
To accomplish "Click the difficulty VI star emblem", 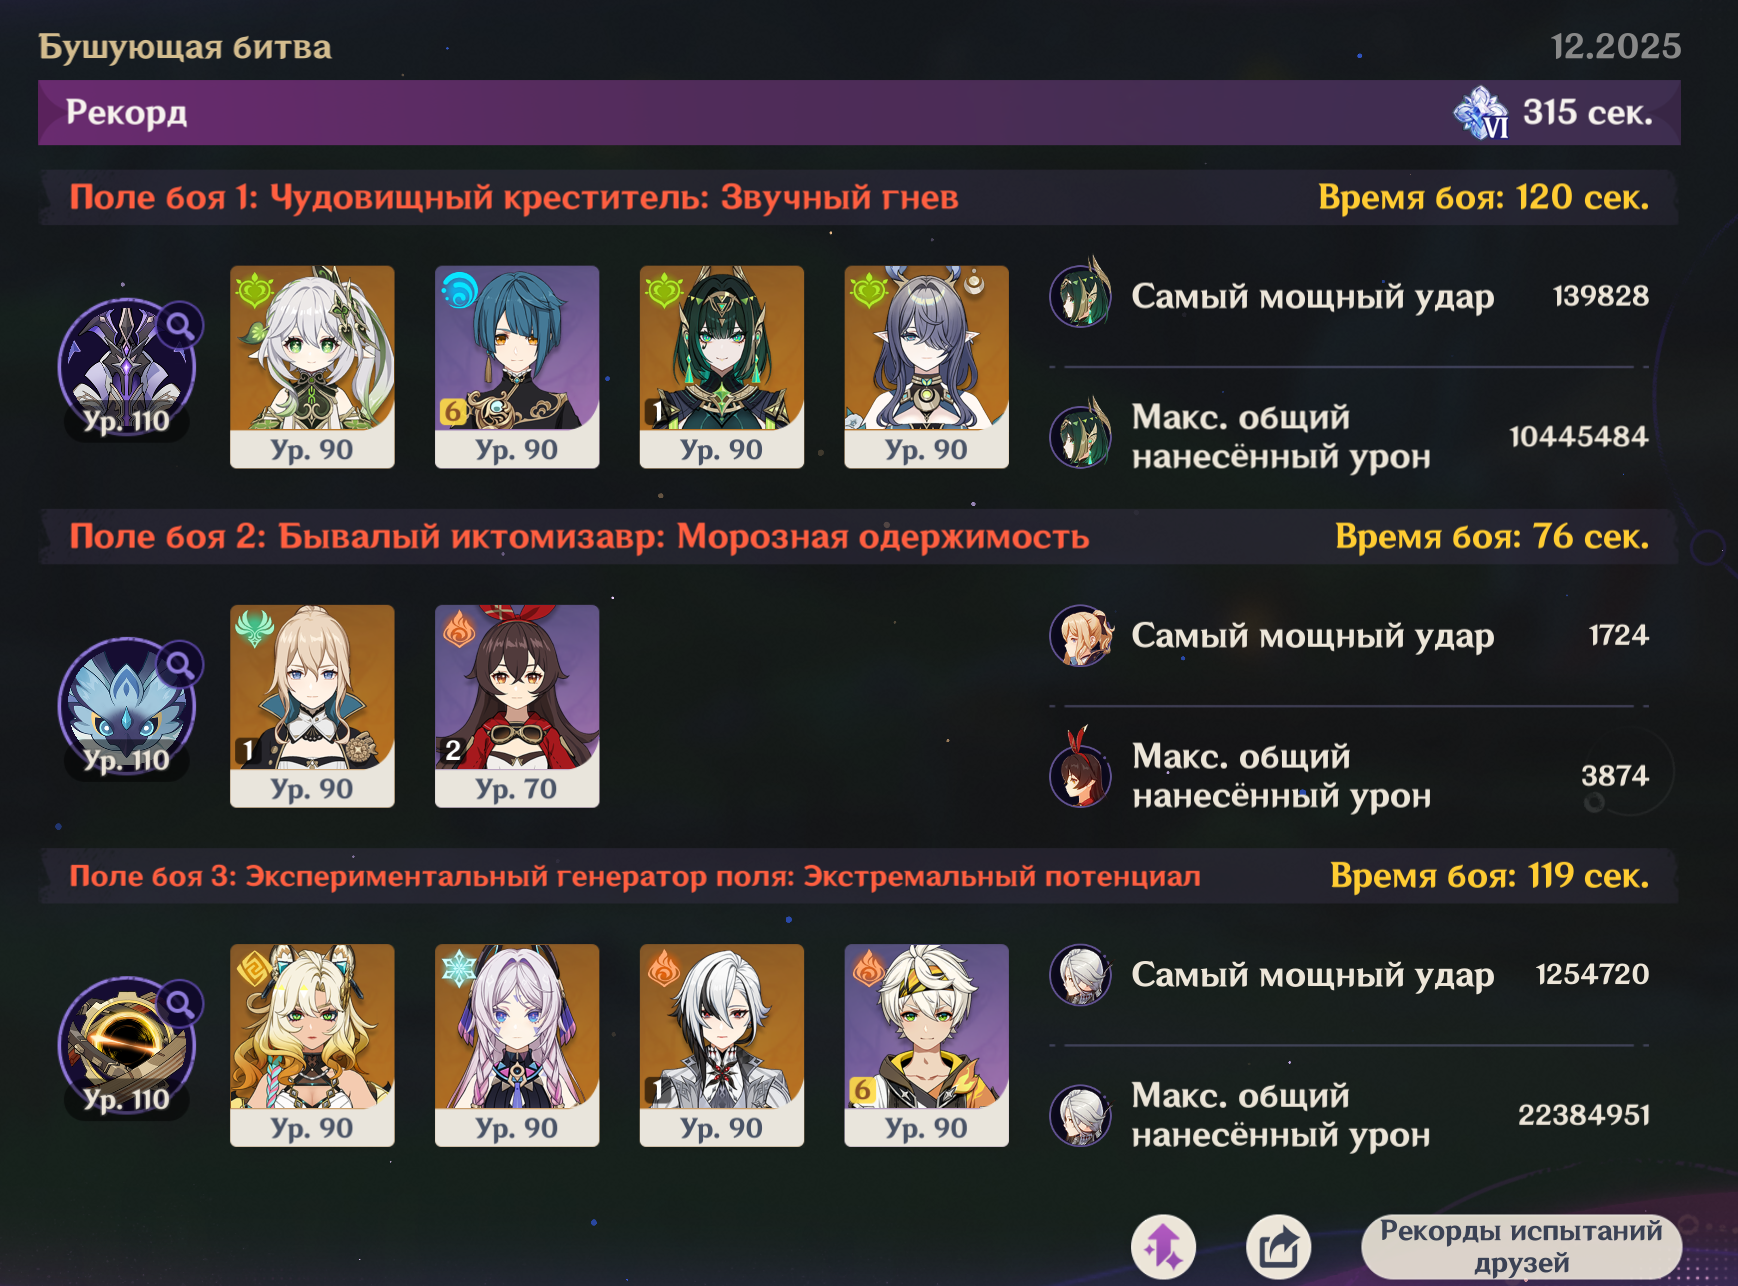I will click(x=1482, y=112).
